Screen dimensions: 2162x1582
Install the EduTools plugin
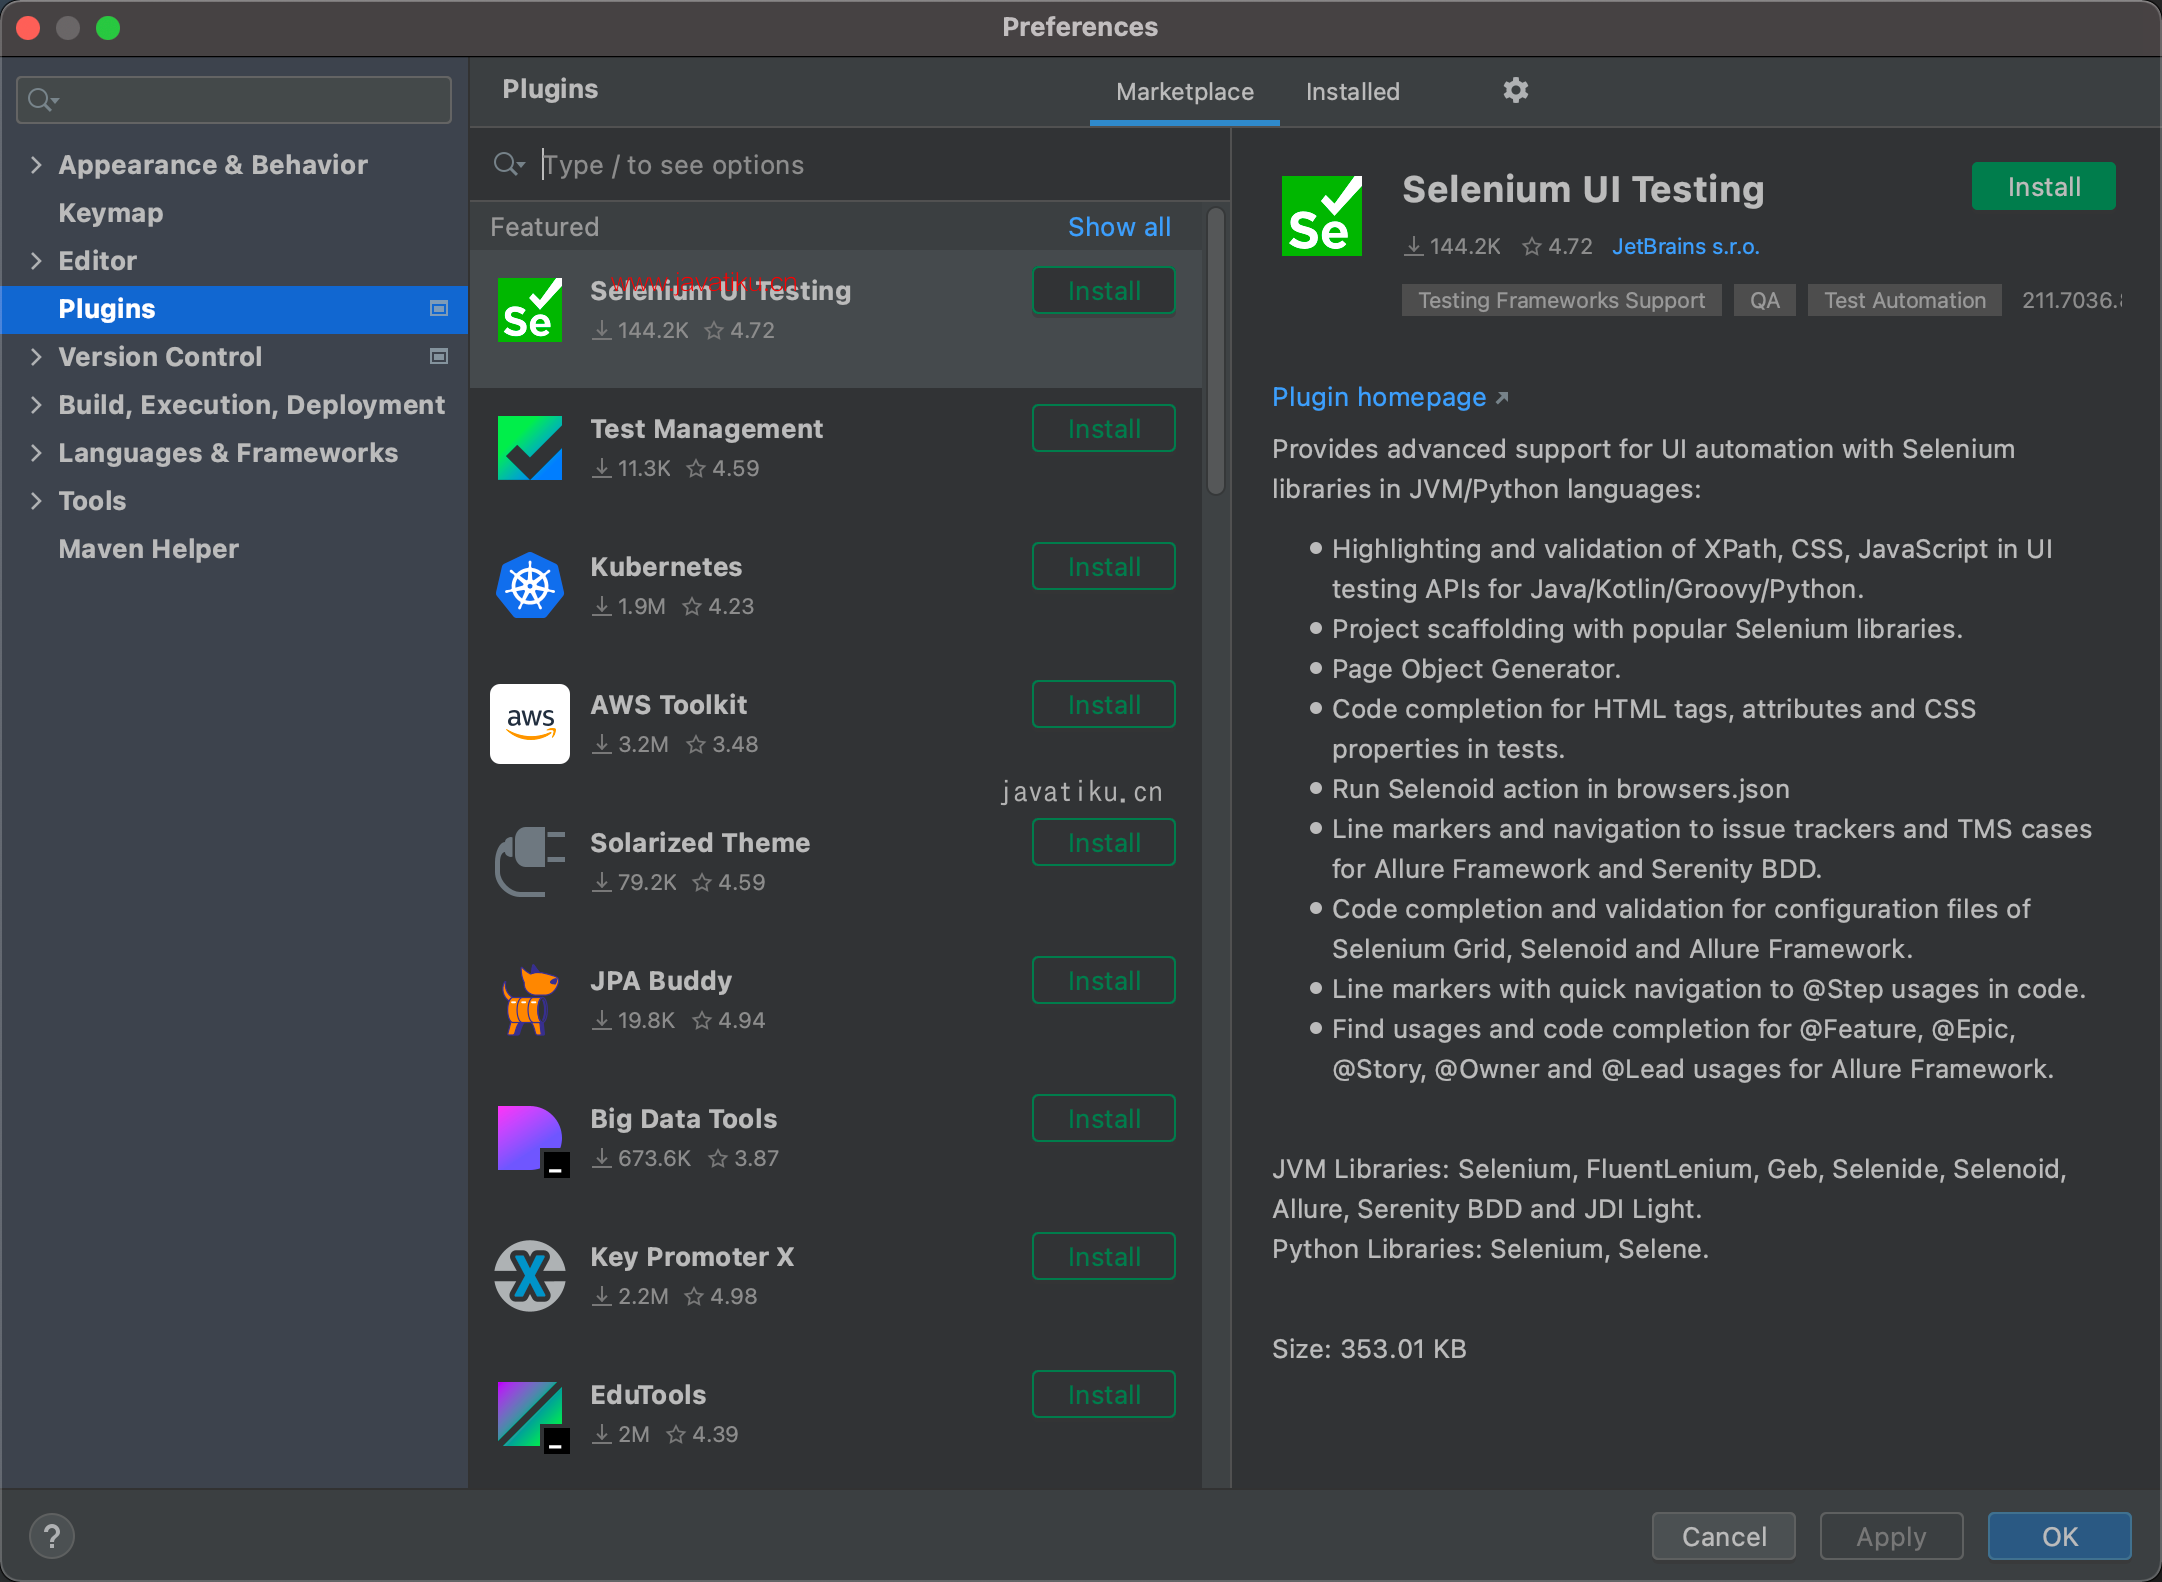(1104, 1395)
